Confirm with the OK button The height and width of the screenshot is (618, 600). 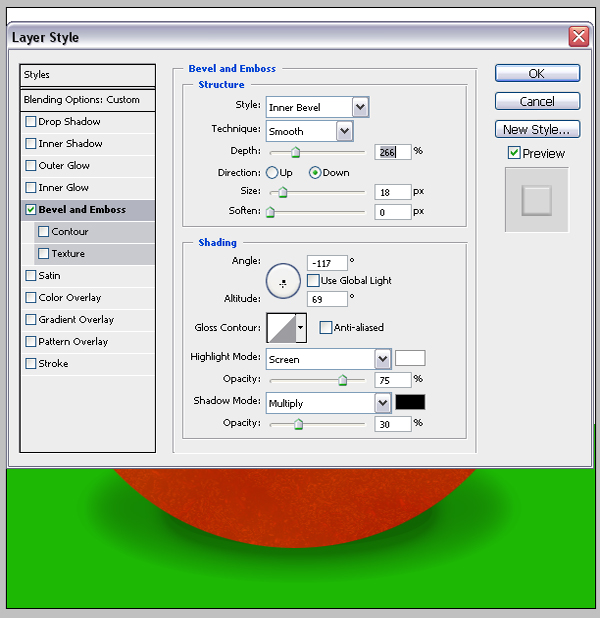coord(537,73)
